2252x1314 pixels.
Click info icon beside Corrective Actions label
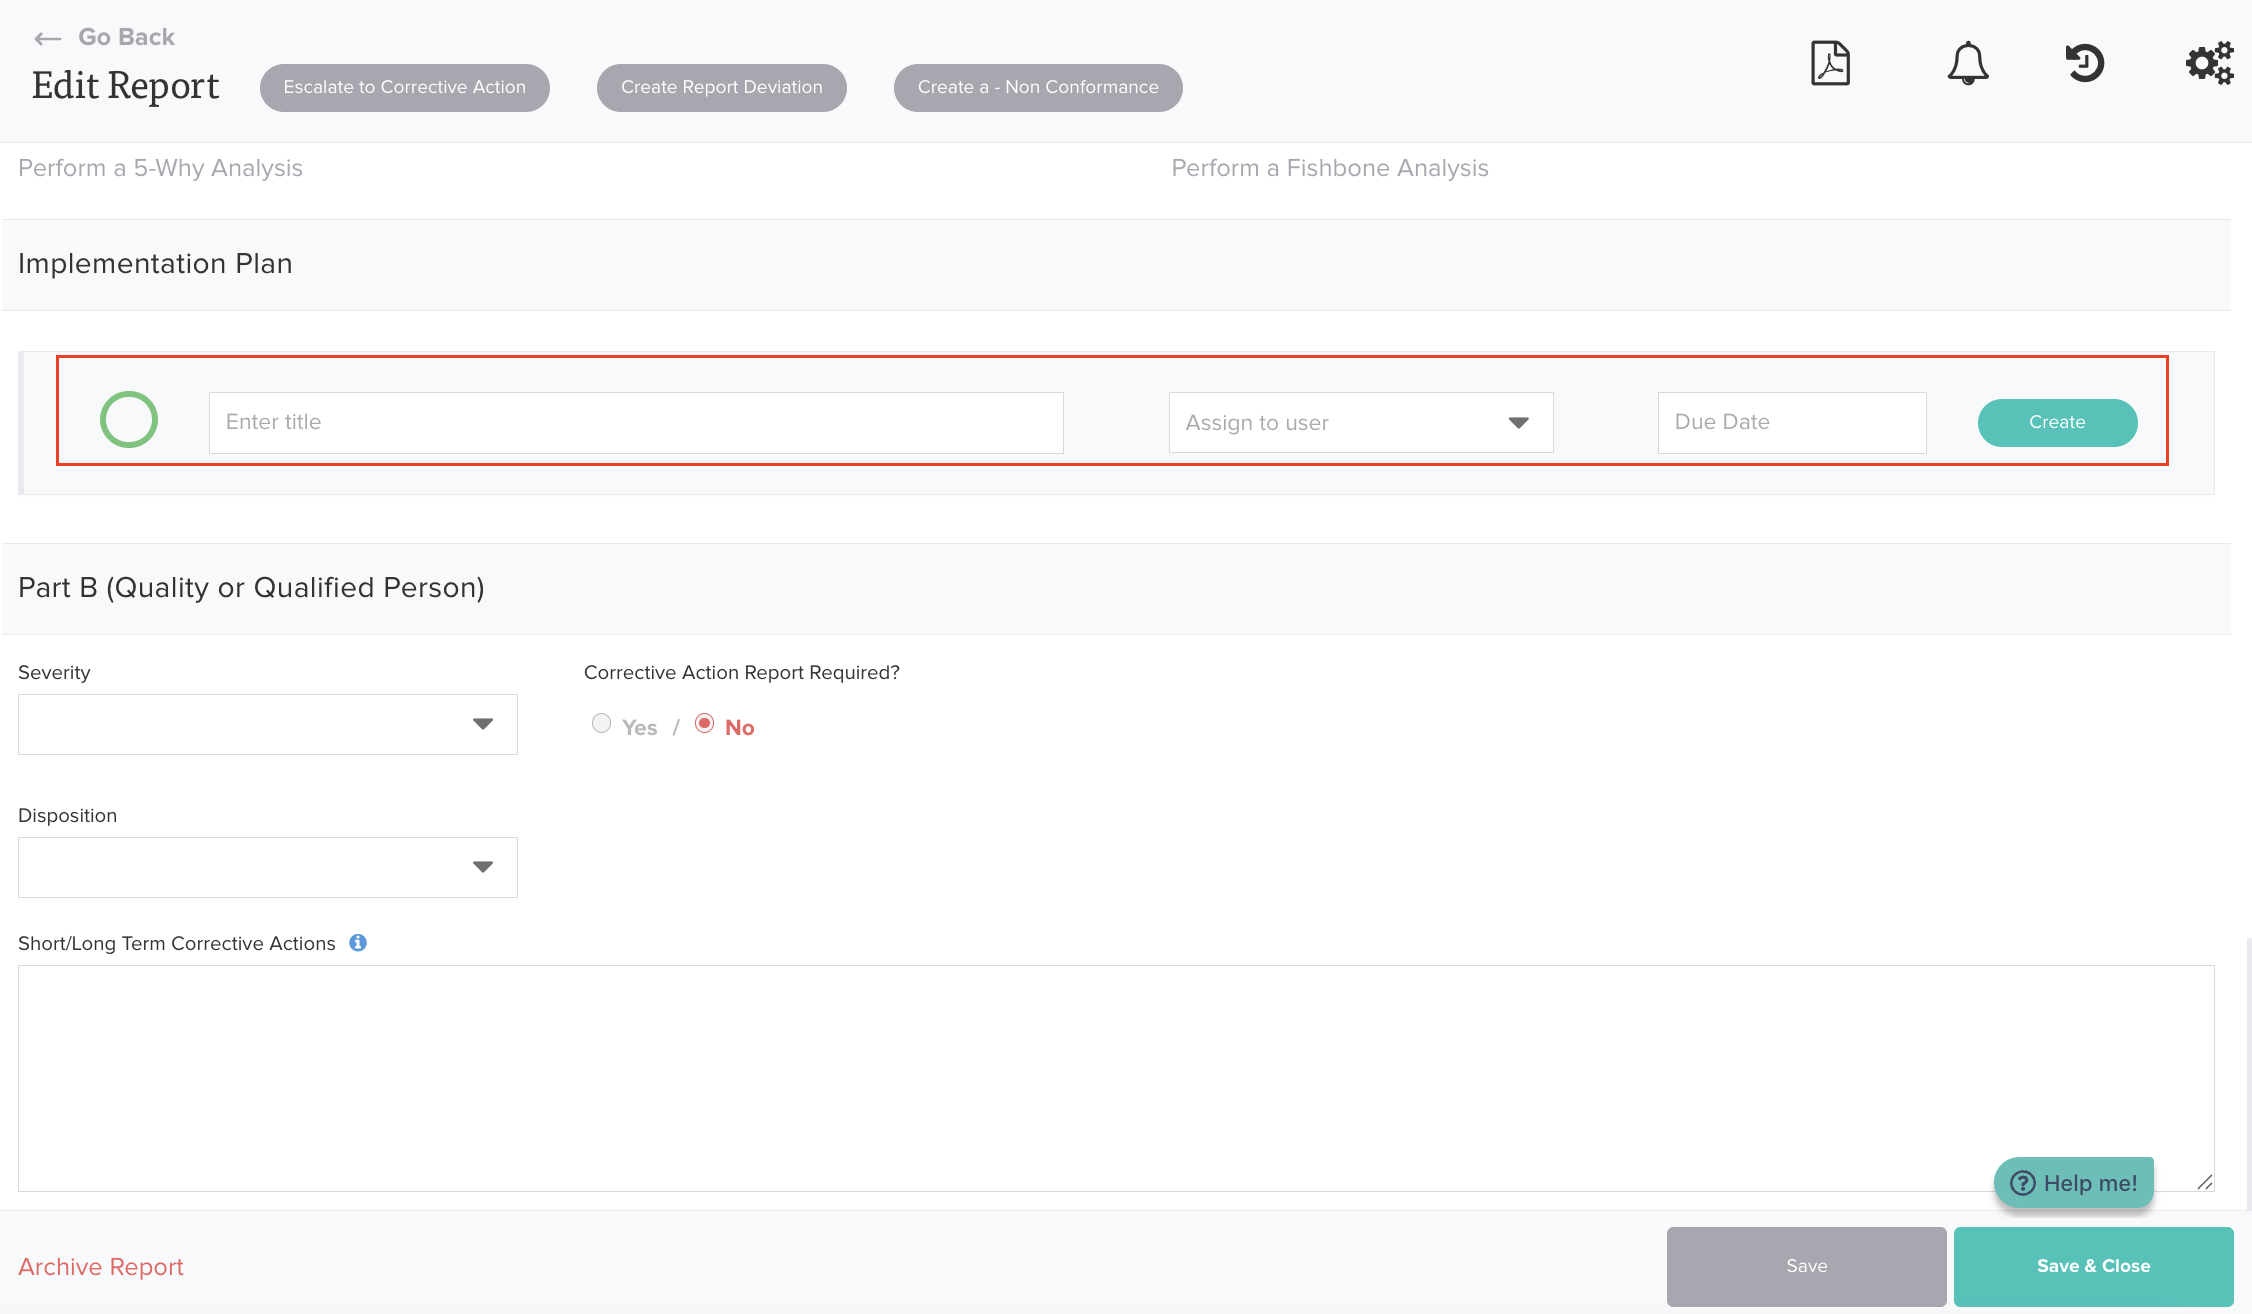click(358, 943)
